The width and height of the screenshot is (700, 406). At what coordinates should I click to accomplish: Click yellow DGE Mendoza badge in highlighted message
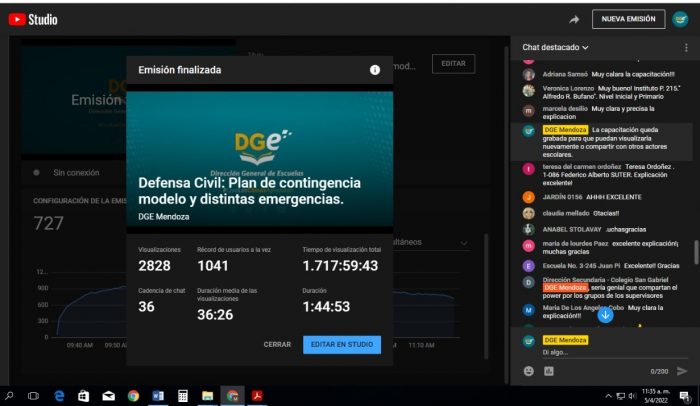tap(565, 130)
